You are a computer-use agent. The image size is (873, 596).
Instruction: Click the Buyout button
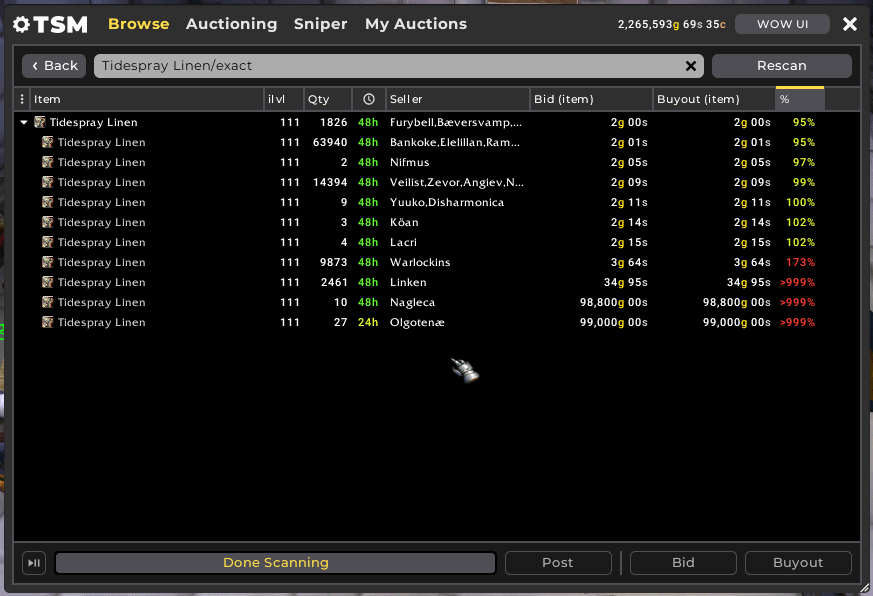[798, 563]
